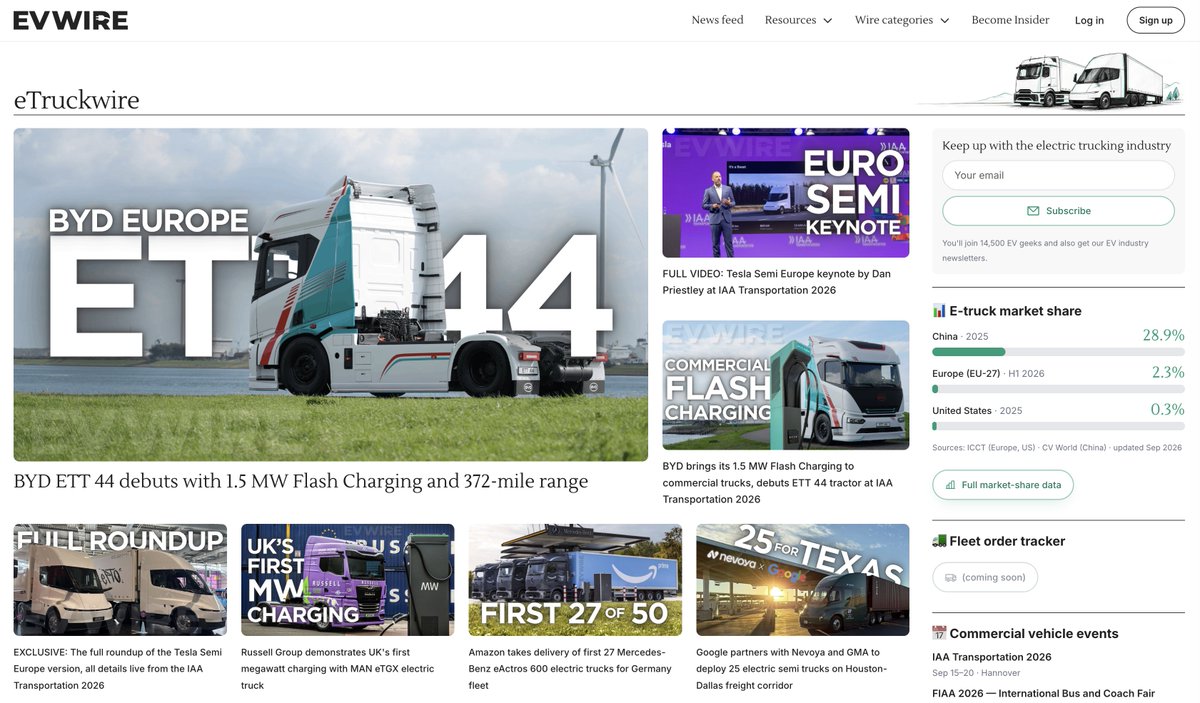Click the EVWIRE logo
This screenshot has width=1200, height=703.
coord(71,20)
